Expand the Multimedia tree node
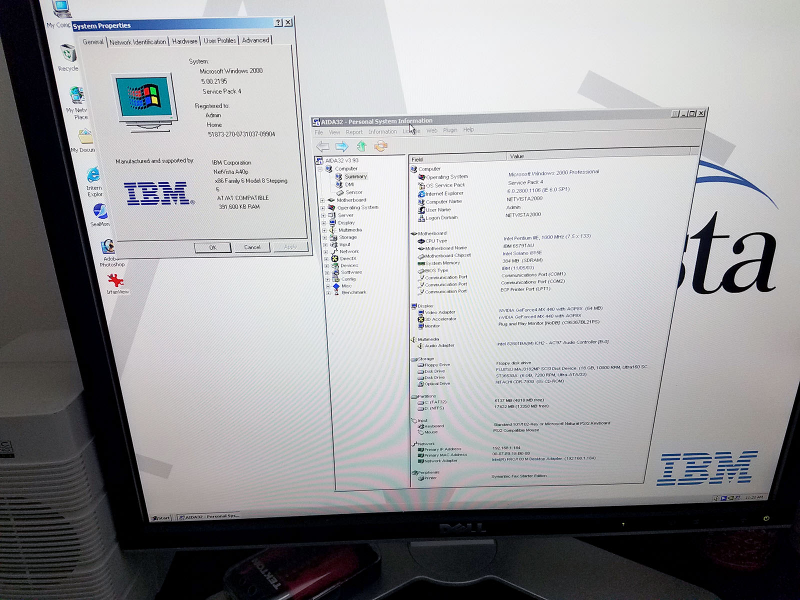Screen dimensions: 800x600 [324, 231]
